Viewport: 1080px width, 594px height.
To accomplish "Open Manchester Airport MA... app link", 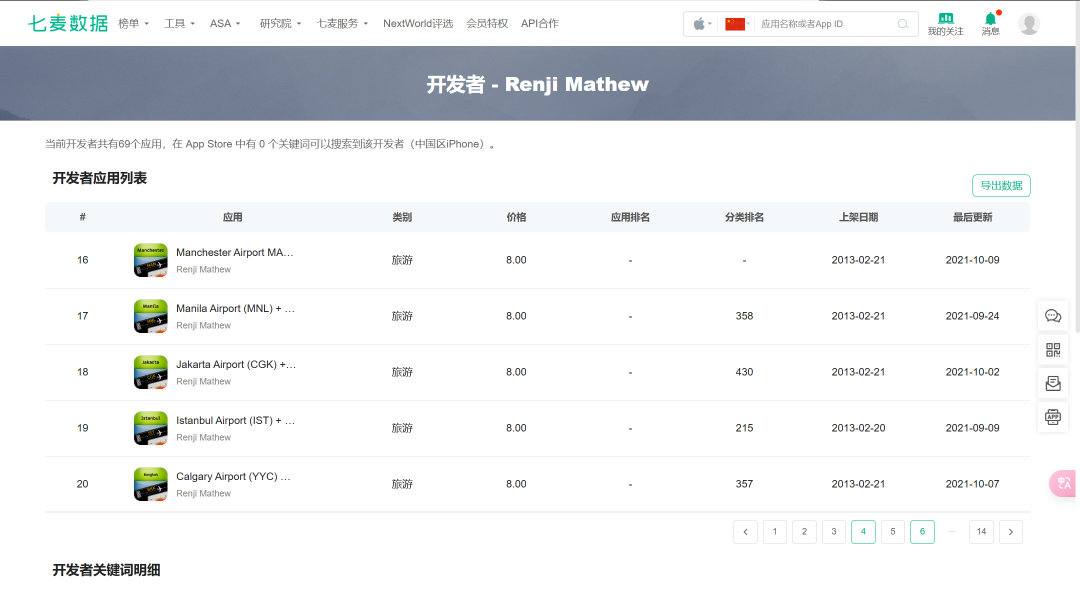I will pyautogui.click(x=235, y=252).
